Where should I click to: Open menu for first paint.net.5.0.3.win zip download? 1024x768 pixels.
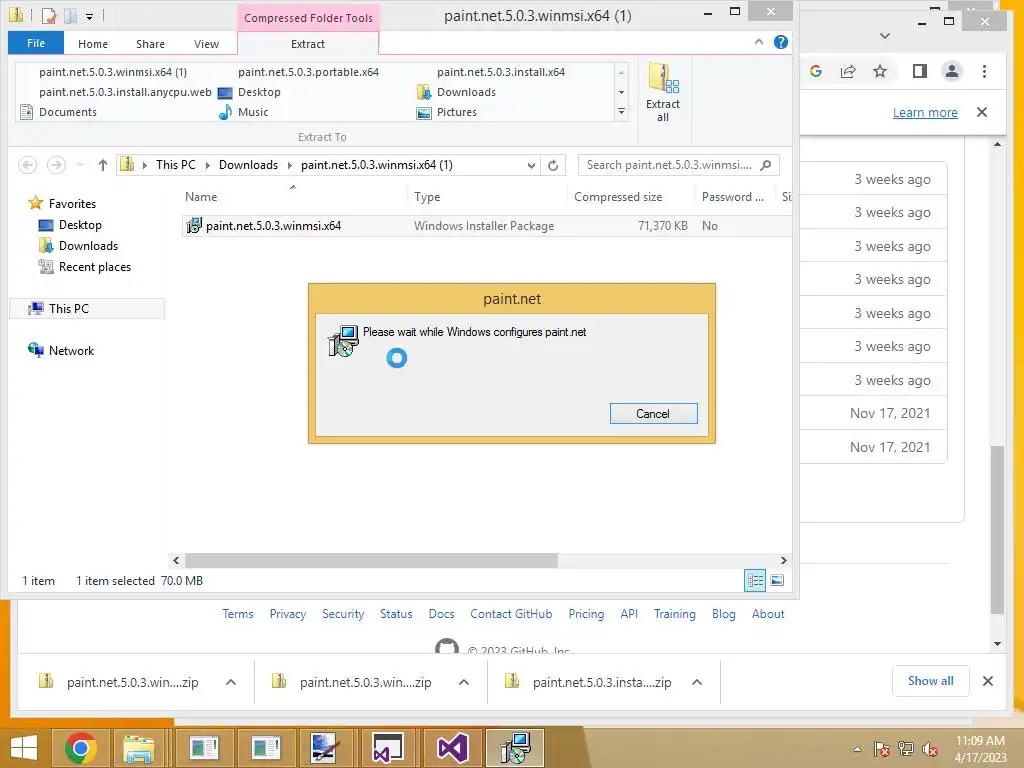tap(231, 682)
